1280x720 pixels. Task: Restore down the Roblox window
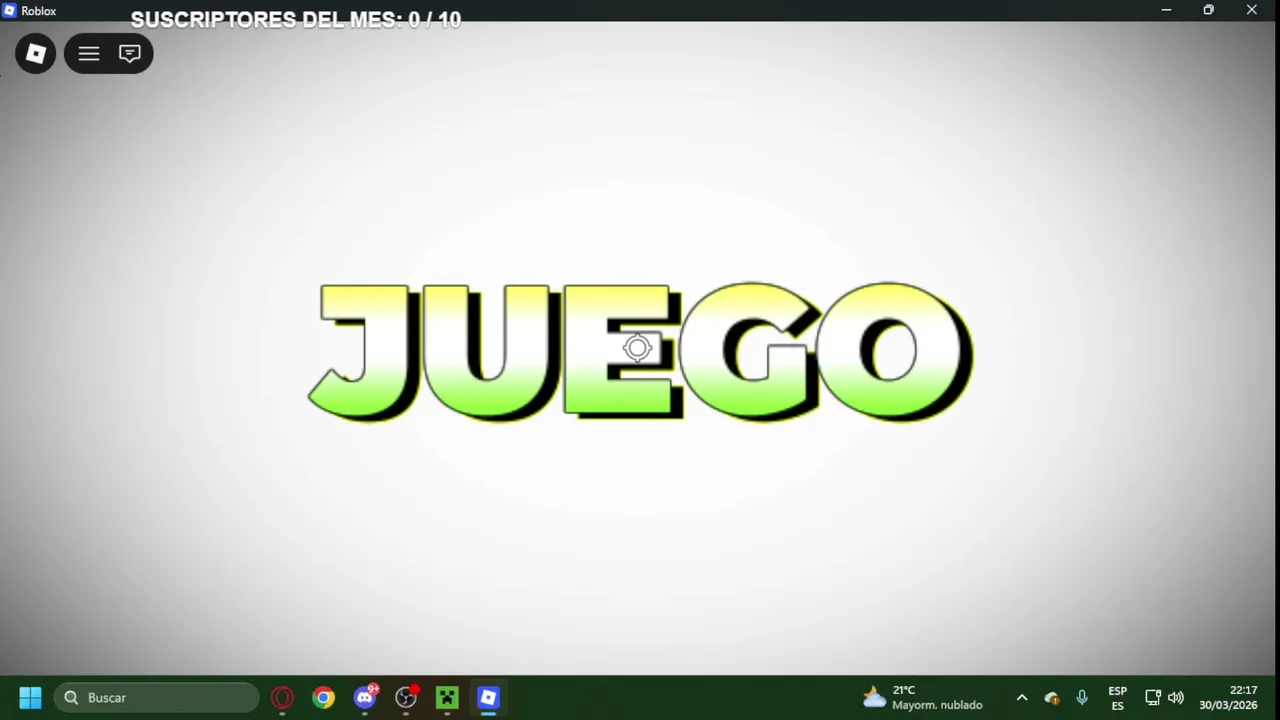[1208, 10]
